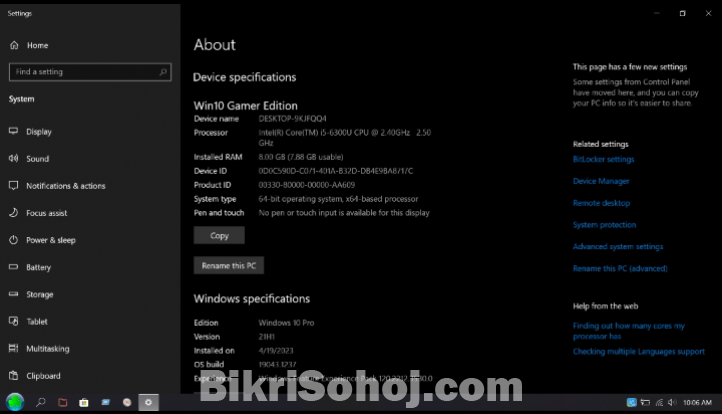
Task: Click the Clipboard icon in the sidebar
Action: coord(13,375)
